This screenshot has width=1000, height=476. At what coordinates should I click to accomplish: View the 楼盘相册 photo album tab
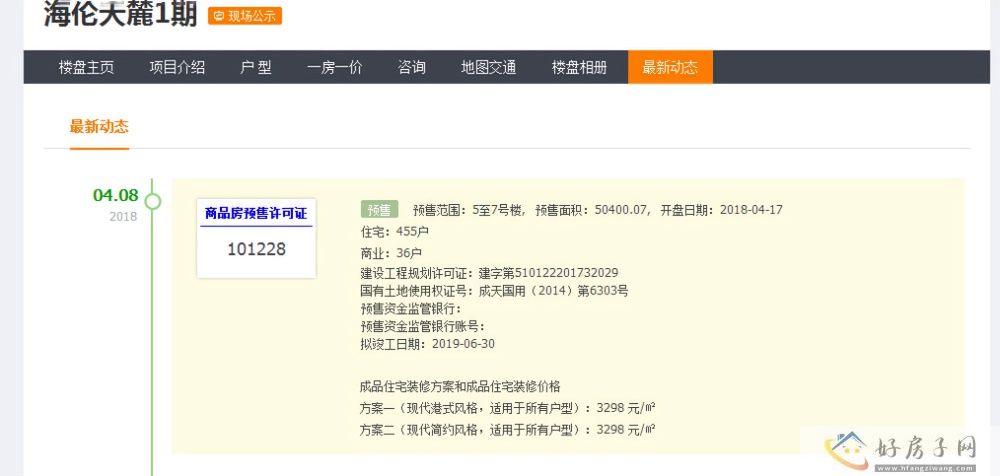(x=579, y=68)
